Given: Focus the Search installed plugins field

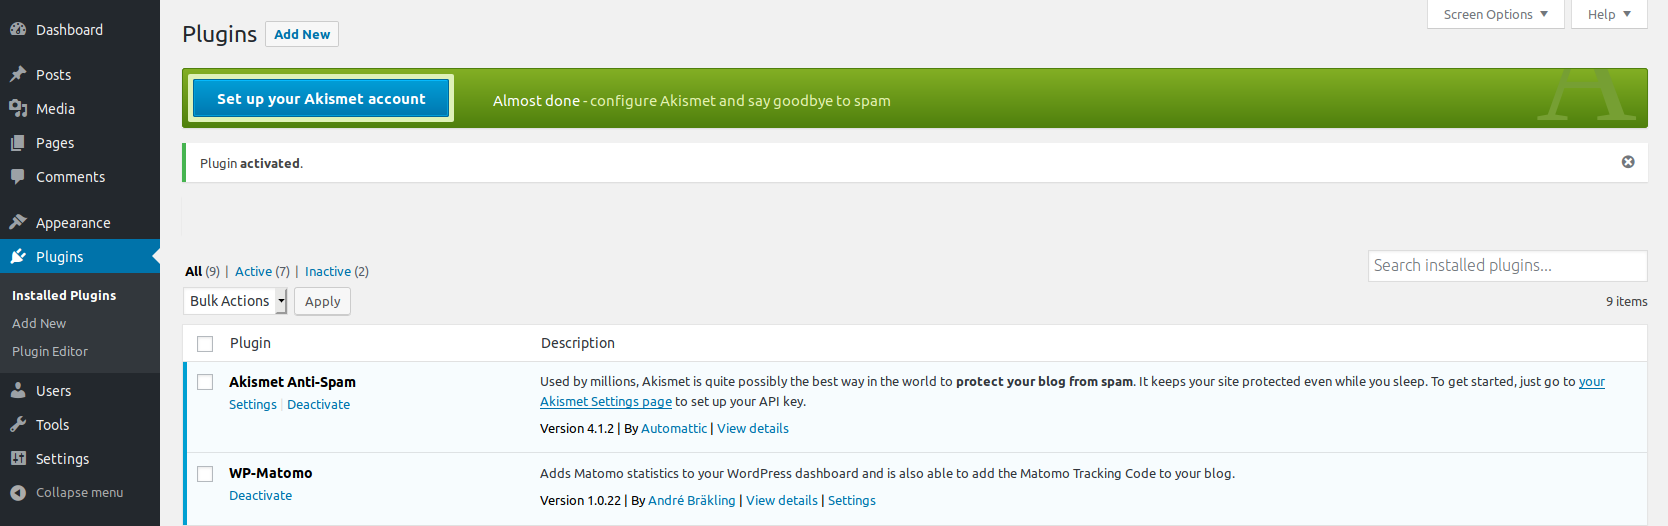Looking at the screenshot, I should 1506,266.
